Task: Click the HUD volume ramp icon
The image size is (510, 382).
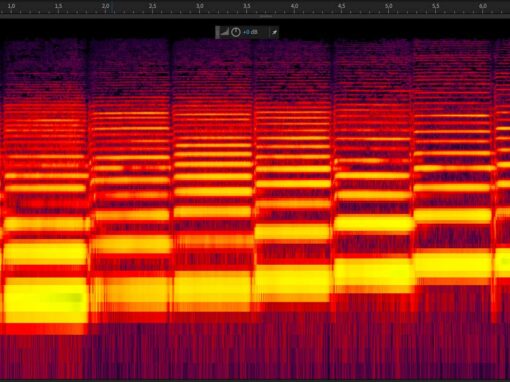Action: pos(225,32)
